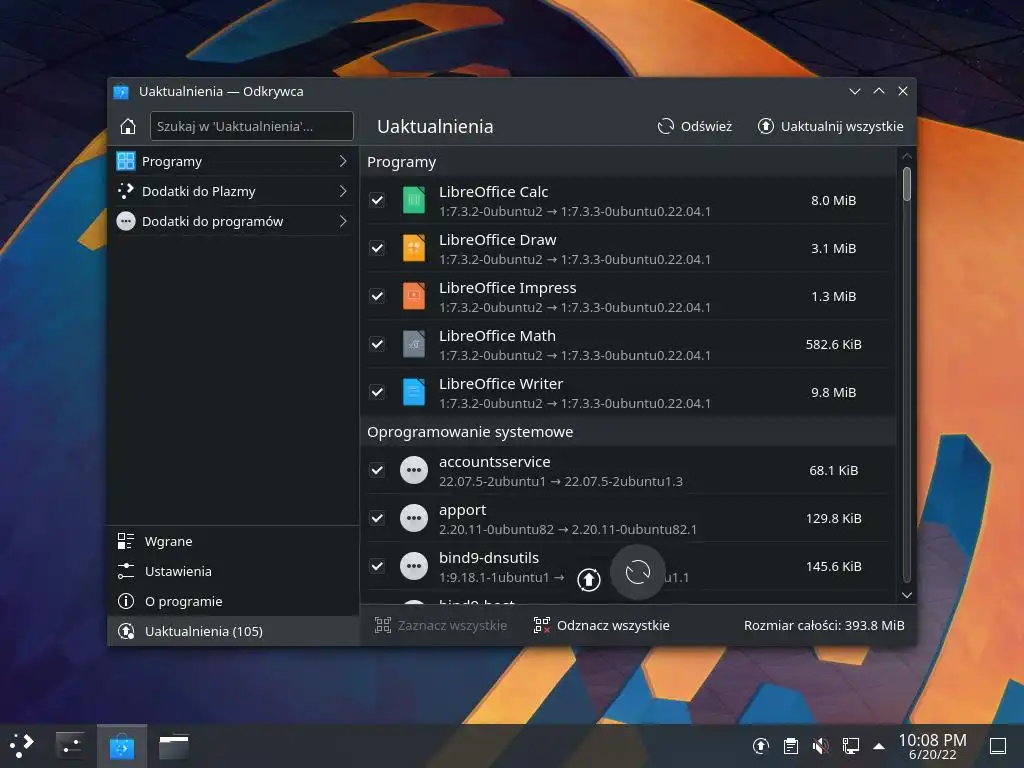
Task: Click the updates notifier tray icon
Action: [761, 745]
